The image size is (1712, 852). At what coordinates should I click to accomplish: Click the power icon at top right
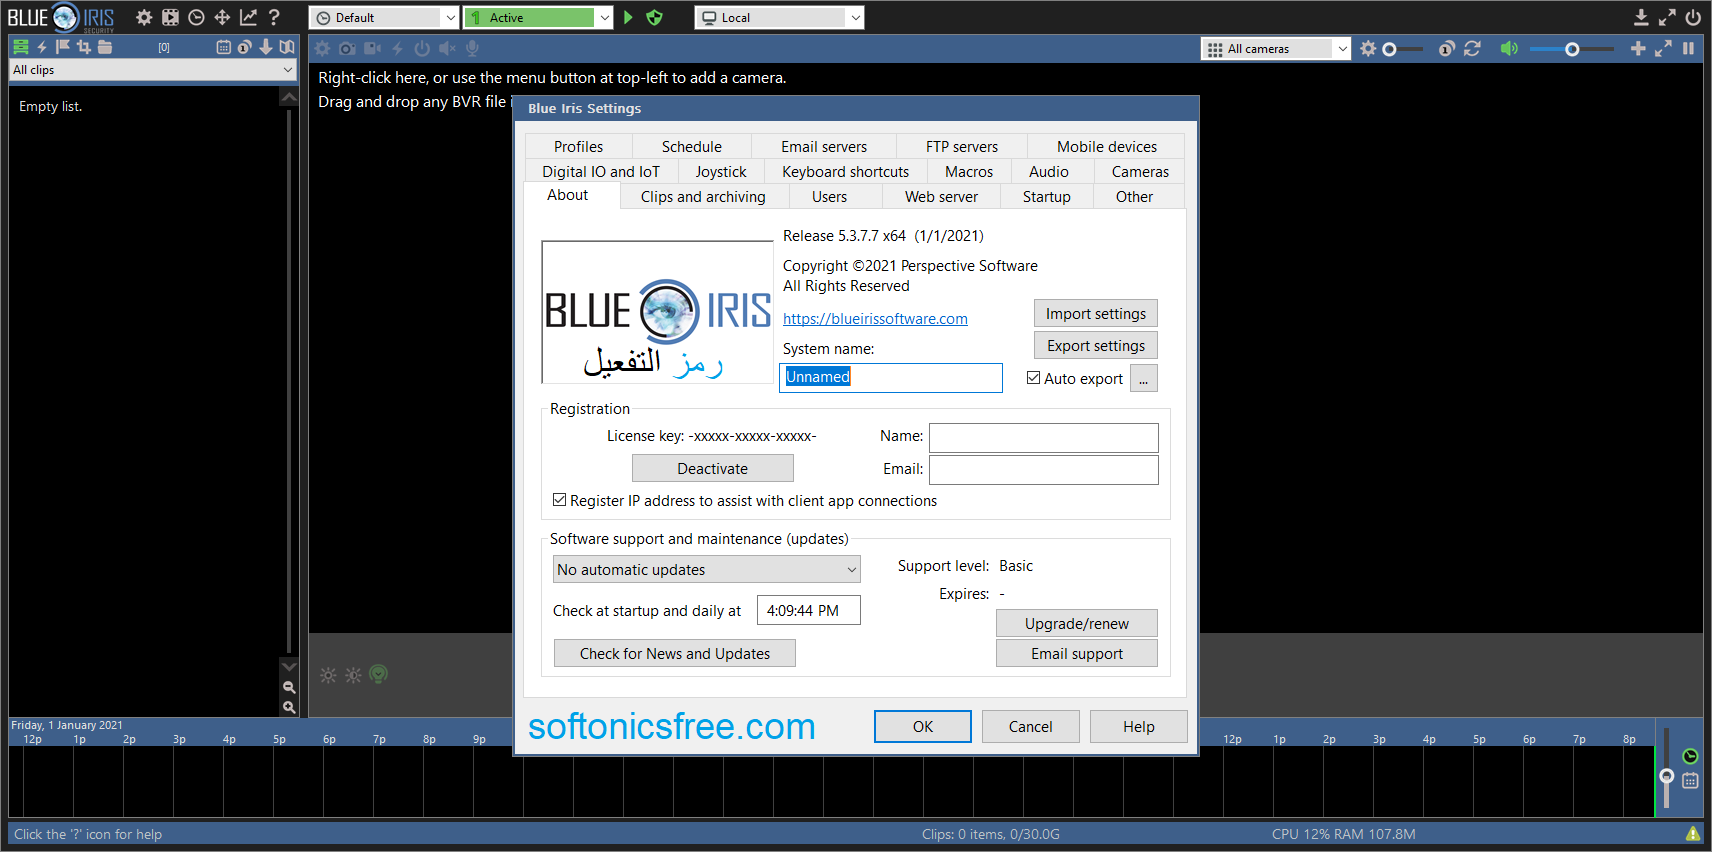coord(1693,17)
